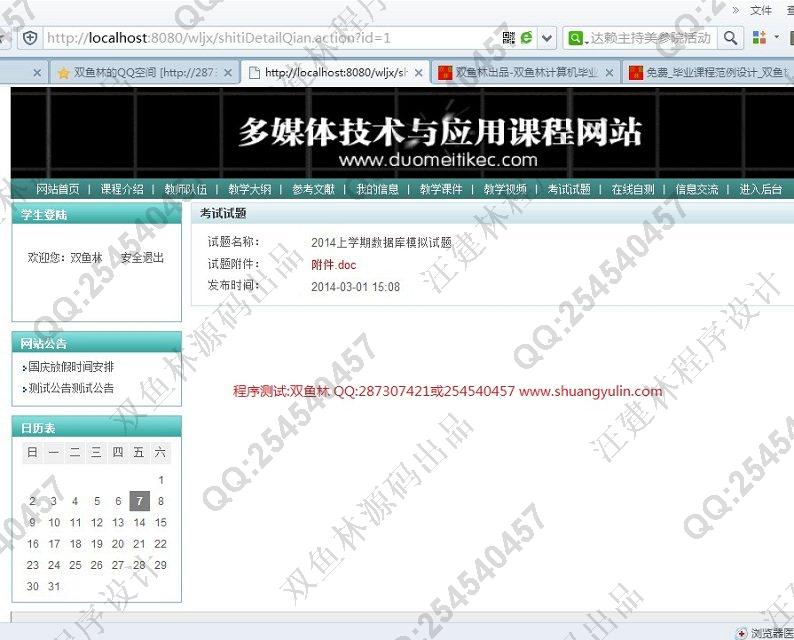794x640 pixels.
Task: Select day 22 in the calendar
Action: pyautogui.click(x=161, y=544)
